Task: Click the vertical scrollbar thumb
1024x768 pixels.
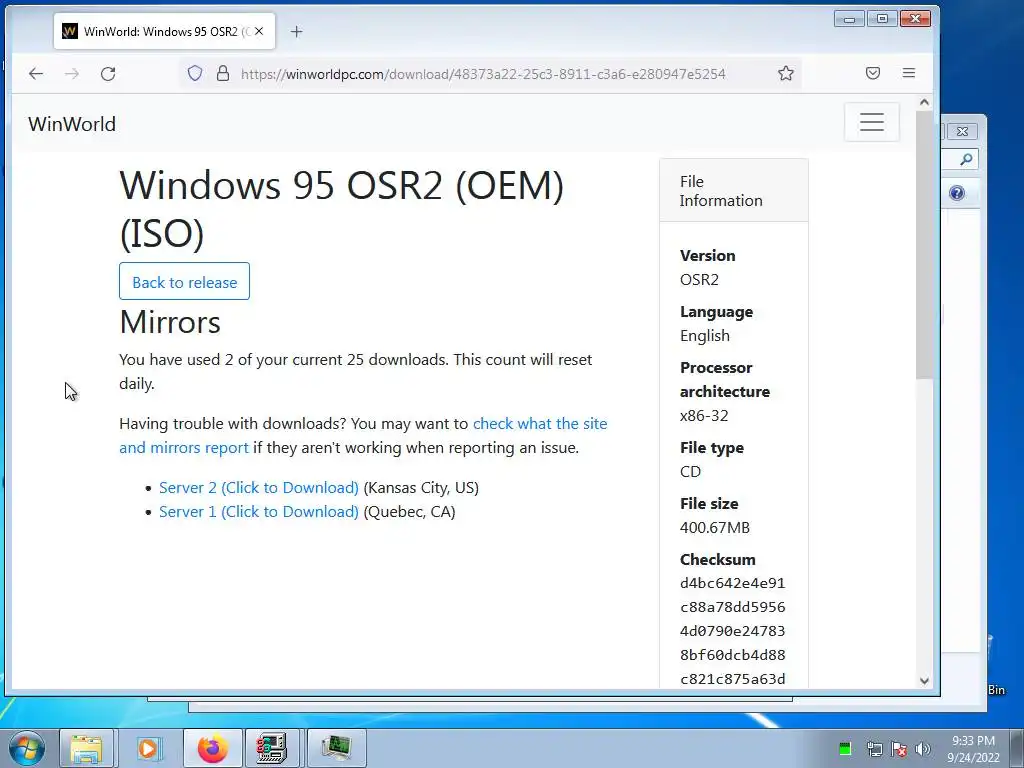Action: click(924, 245)
